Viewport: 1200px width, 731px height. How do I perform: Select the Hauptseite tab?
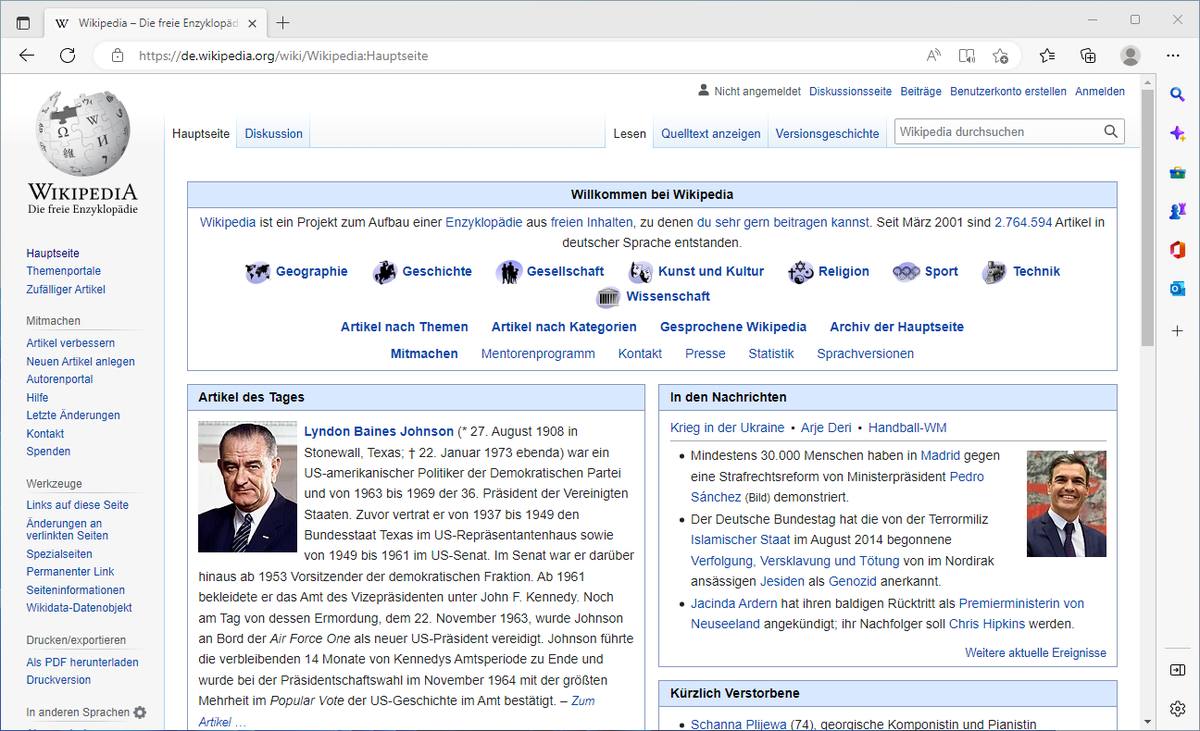click(201, 133)
